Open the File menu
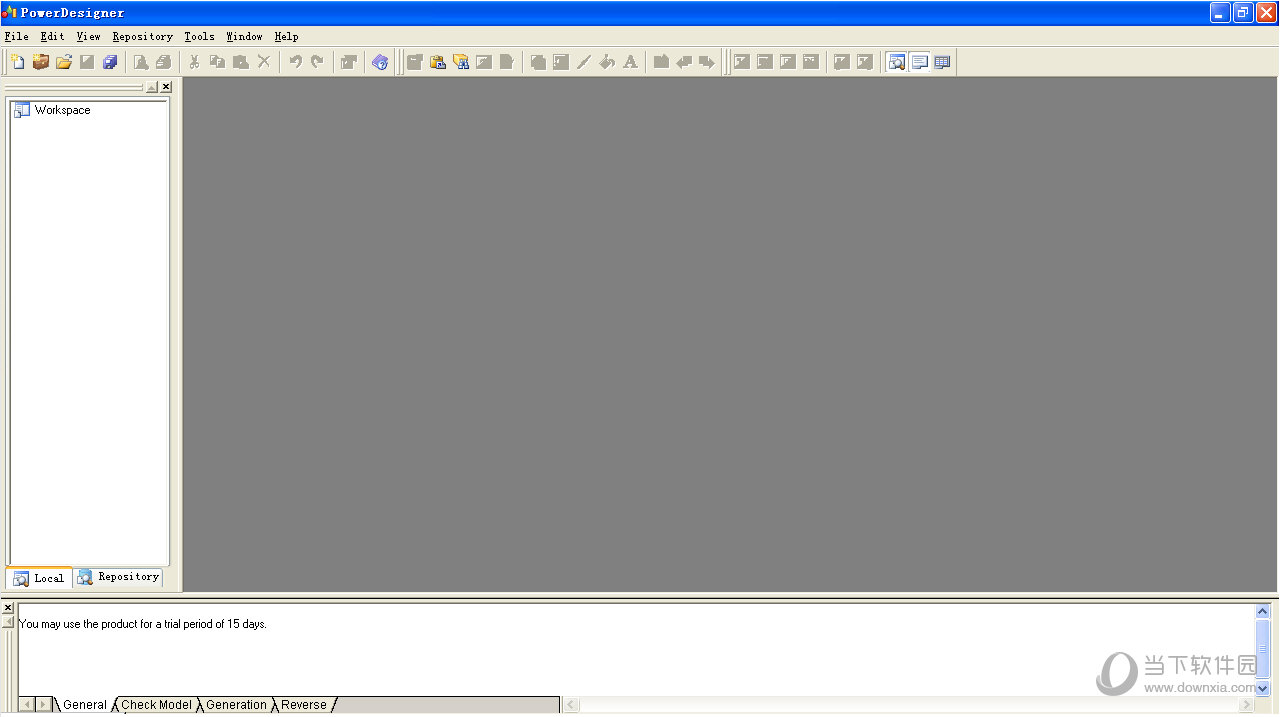The width and height of the screenshot is (1281, 717). click(17, 36)
